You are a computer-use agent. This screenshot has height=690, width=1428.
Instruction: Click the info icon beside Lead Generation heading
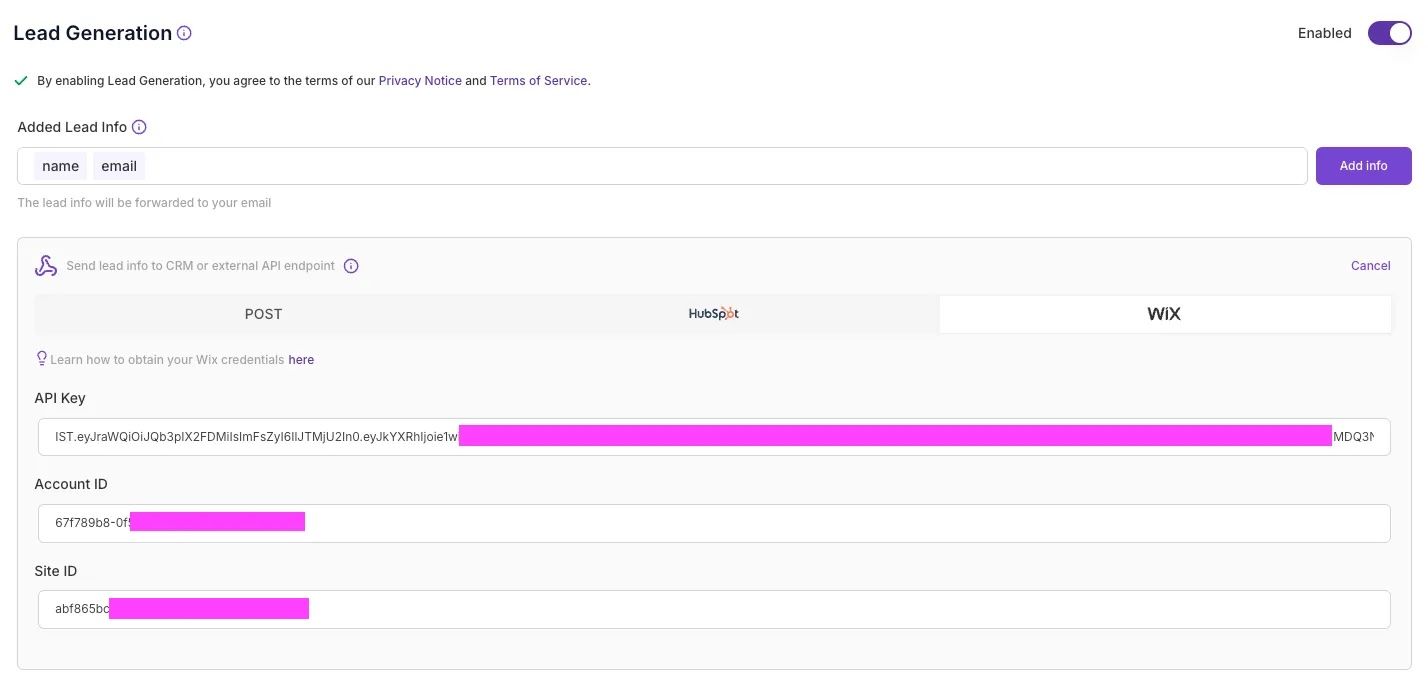point(184,33)
